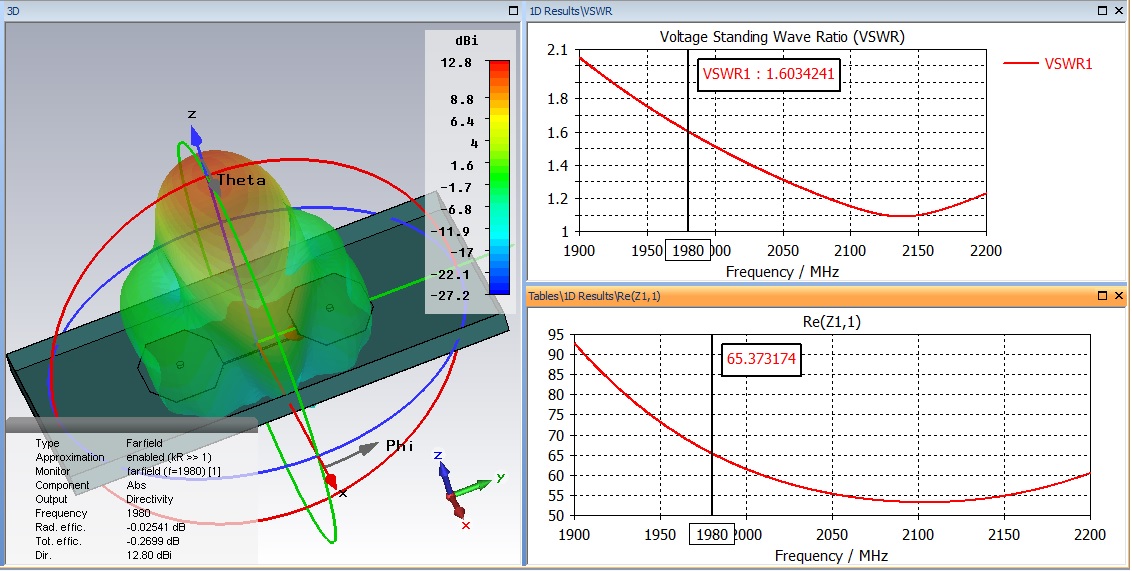
Task: Close the 1D Results\VSWR window
Action: coord(1119,11)
